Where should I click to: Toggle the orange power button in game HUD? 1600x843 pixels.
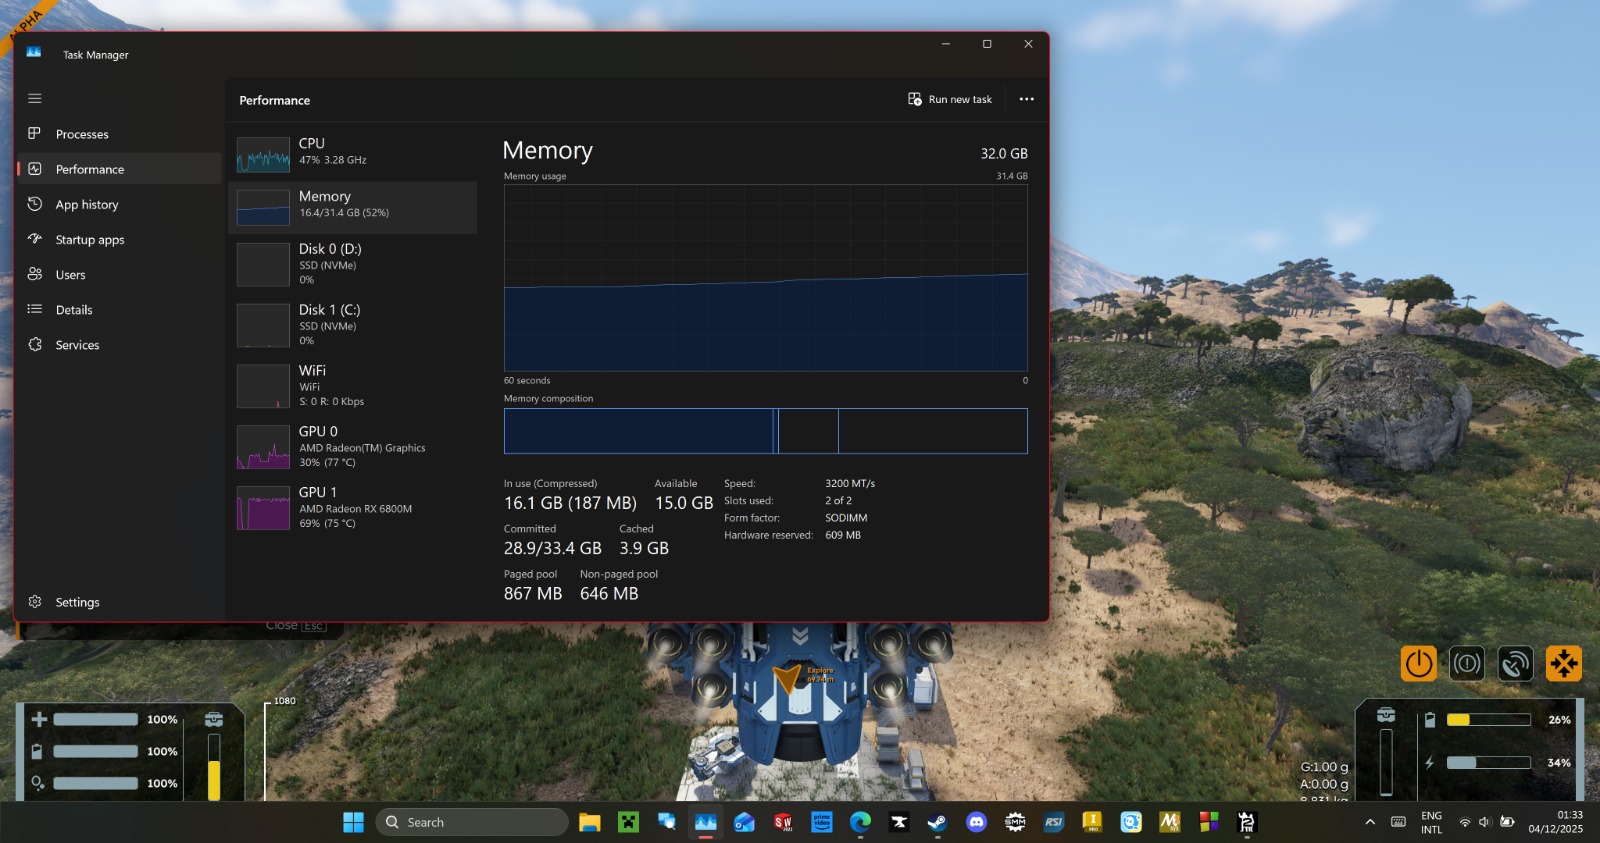1418,663
